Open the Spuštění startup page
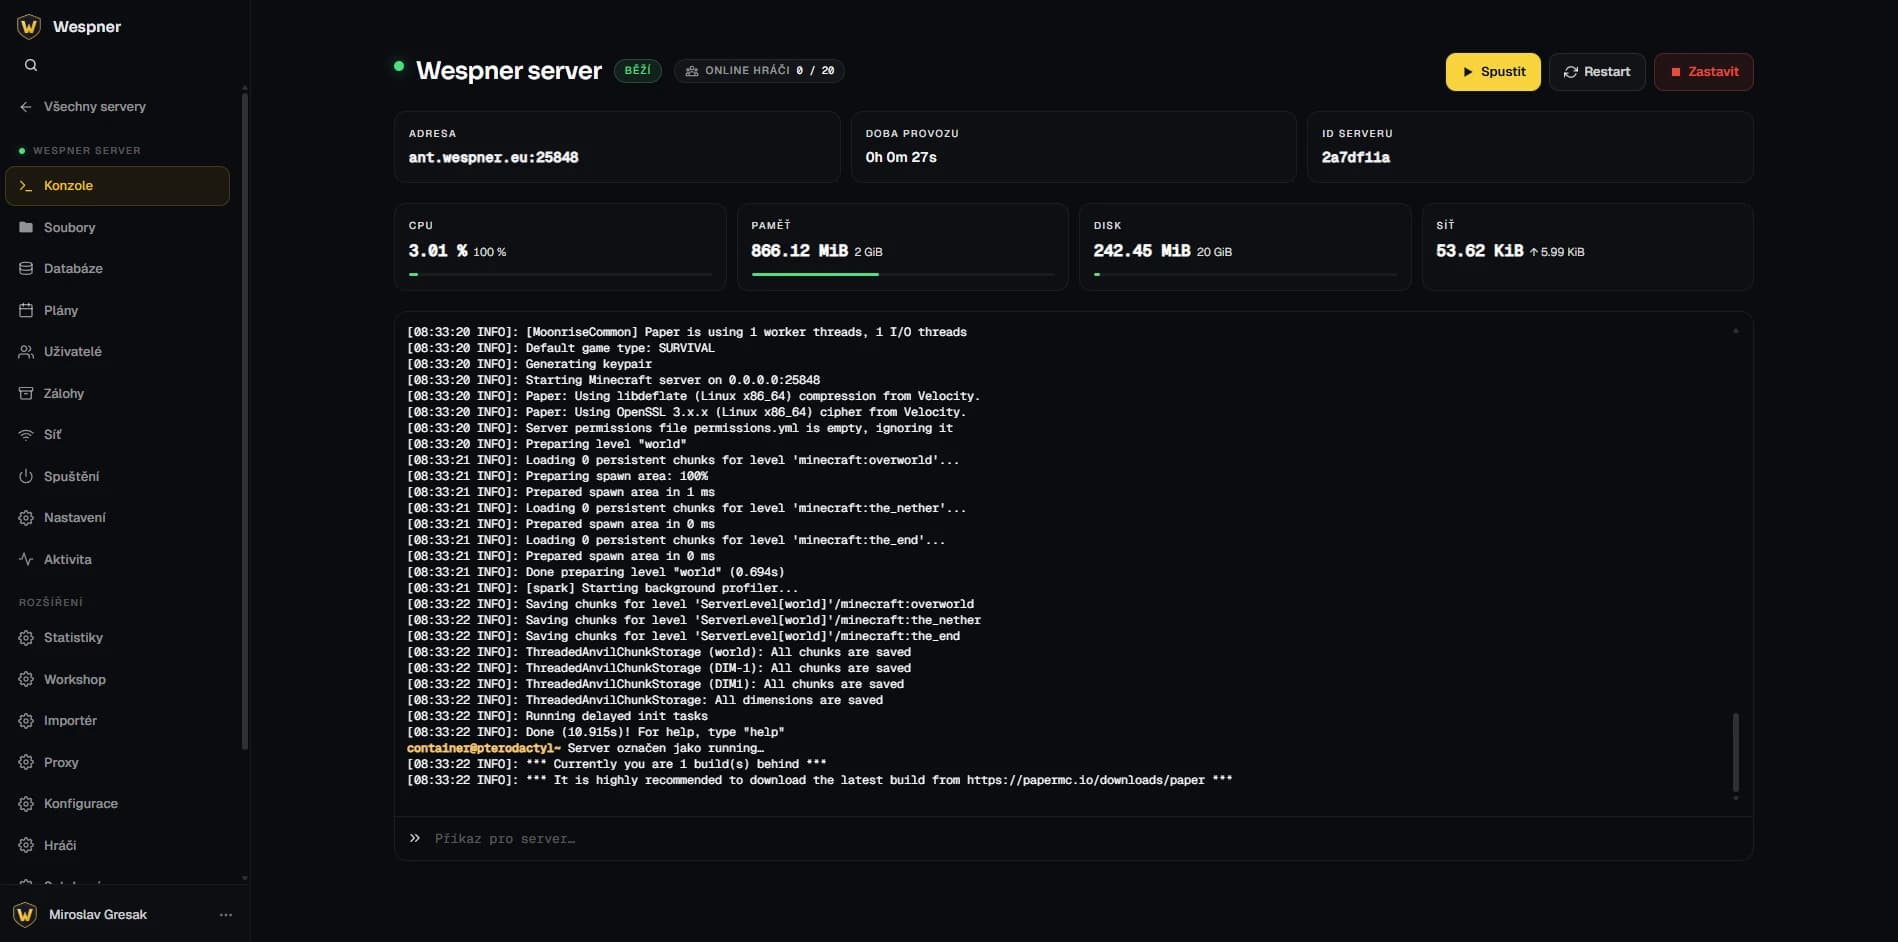The image size is (1898, 942). pyautogui.click(x=117, y=477)
